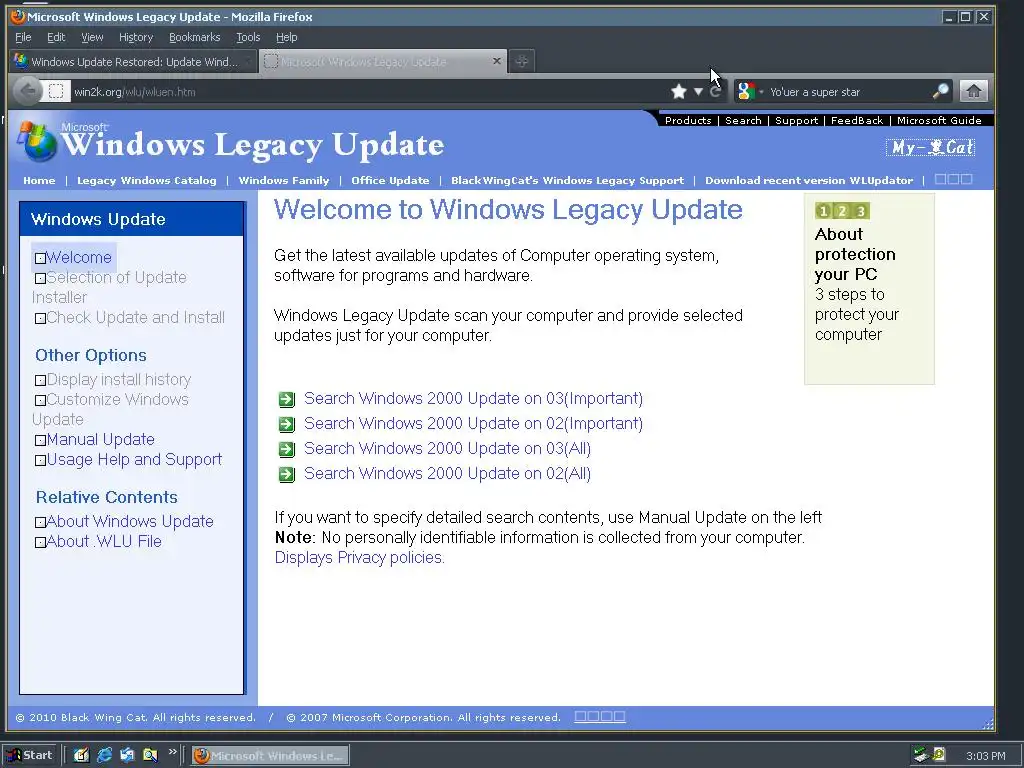Viewport: 1024px width, 768px height.
Task: Click the box icon beside About Windows Update
Action: 40,522
